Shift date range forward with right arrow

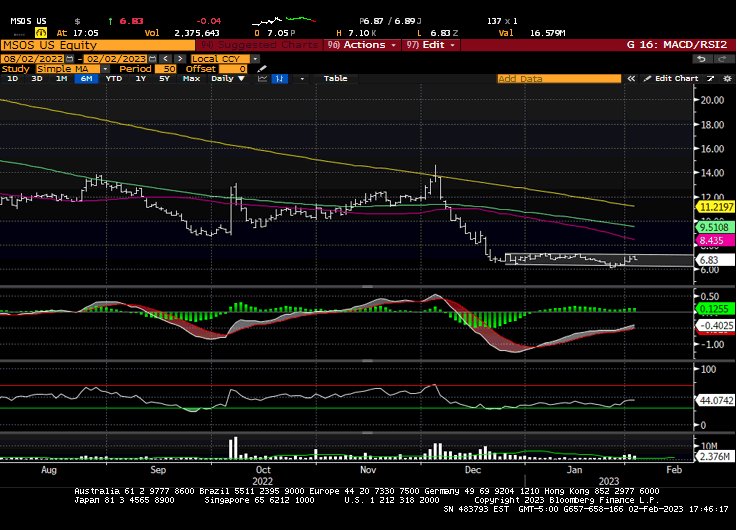(x=180, y=59)
